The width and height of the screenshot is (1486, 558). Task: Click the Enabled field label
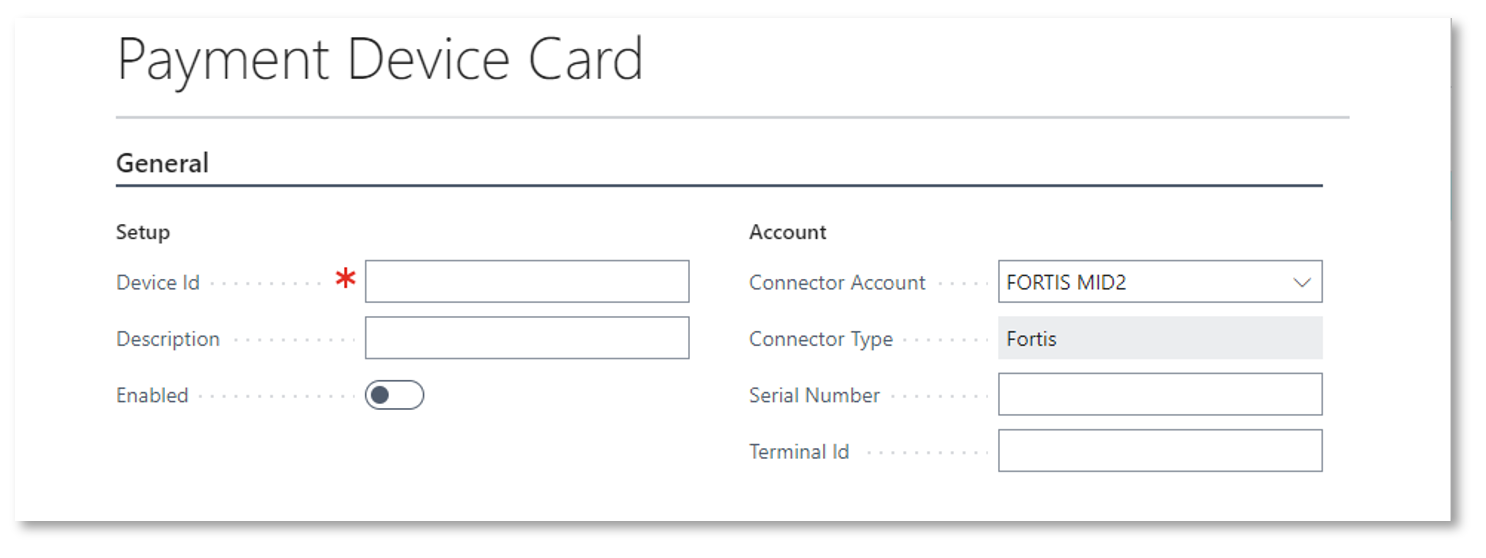[x=152, y=395]
